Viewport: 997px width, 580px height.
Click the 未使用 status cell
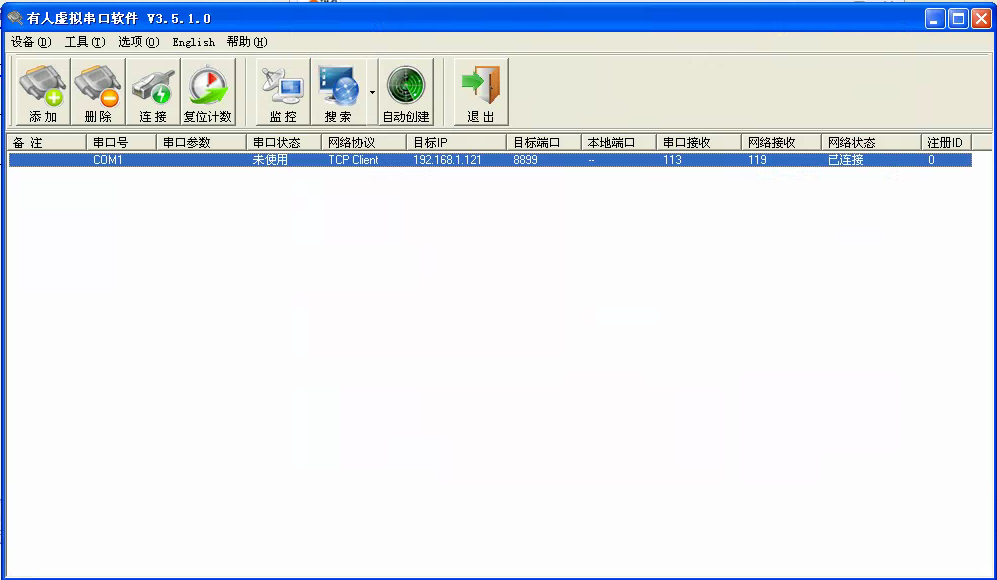click(x=270, y=160)
